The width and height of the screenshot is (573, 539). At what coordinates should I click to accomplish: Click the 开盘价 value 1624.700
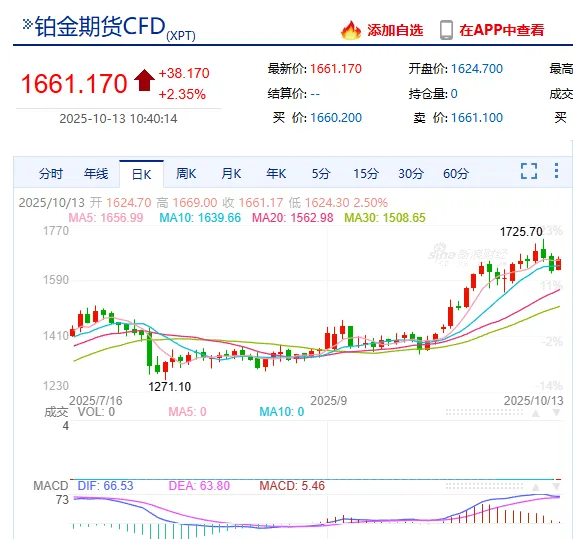(x=477, y=69)
